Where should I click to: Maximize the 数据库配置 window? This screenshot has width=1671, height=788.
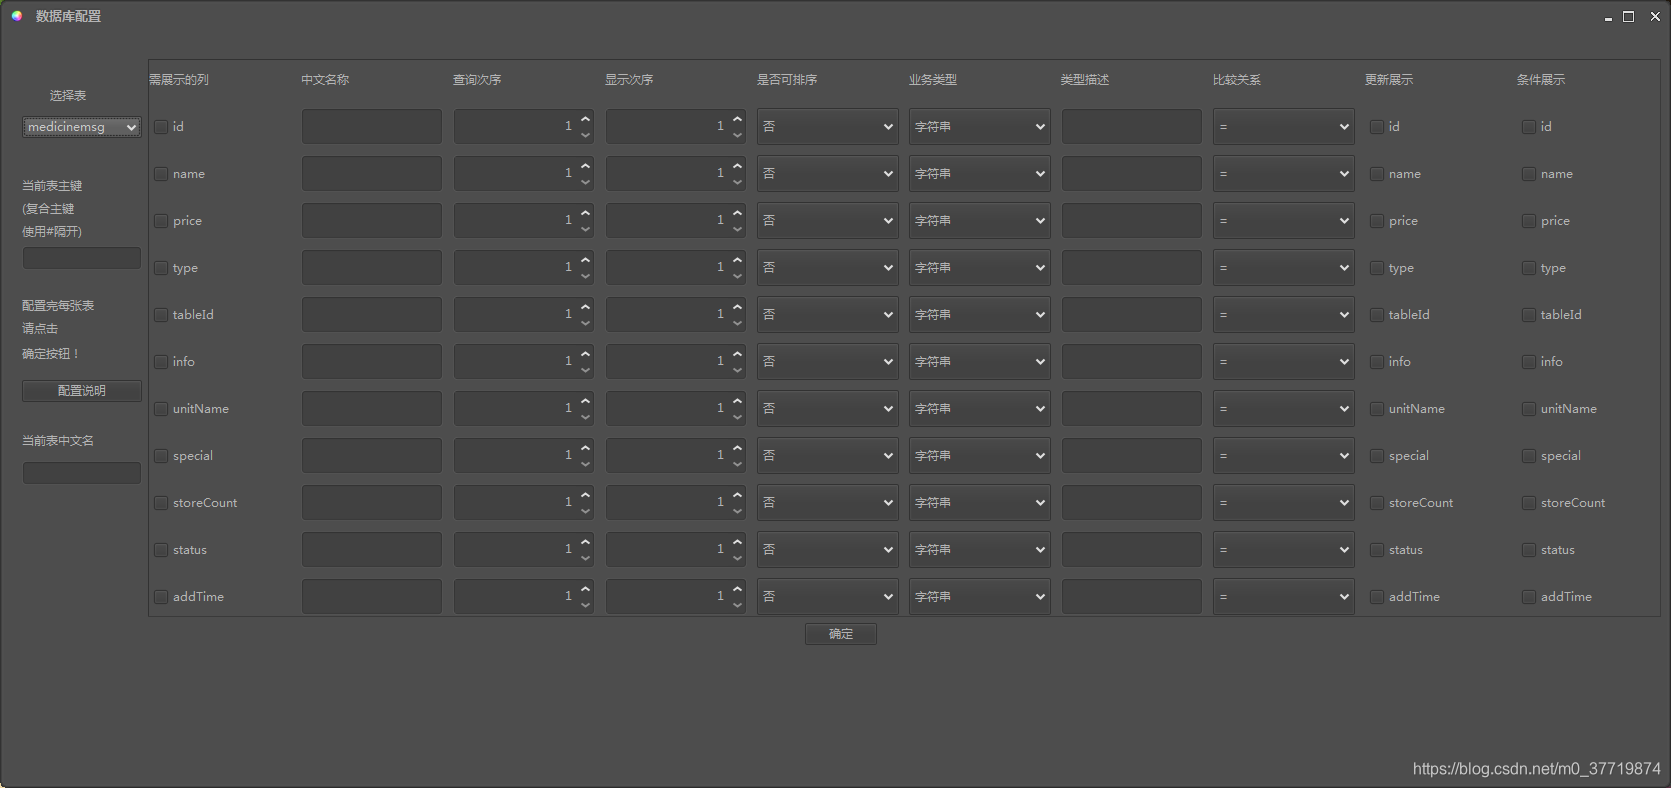1628,17
